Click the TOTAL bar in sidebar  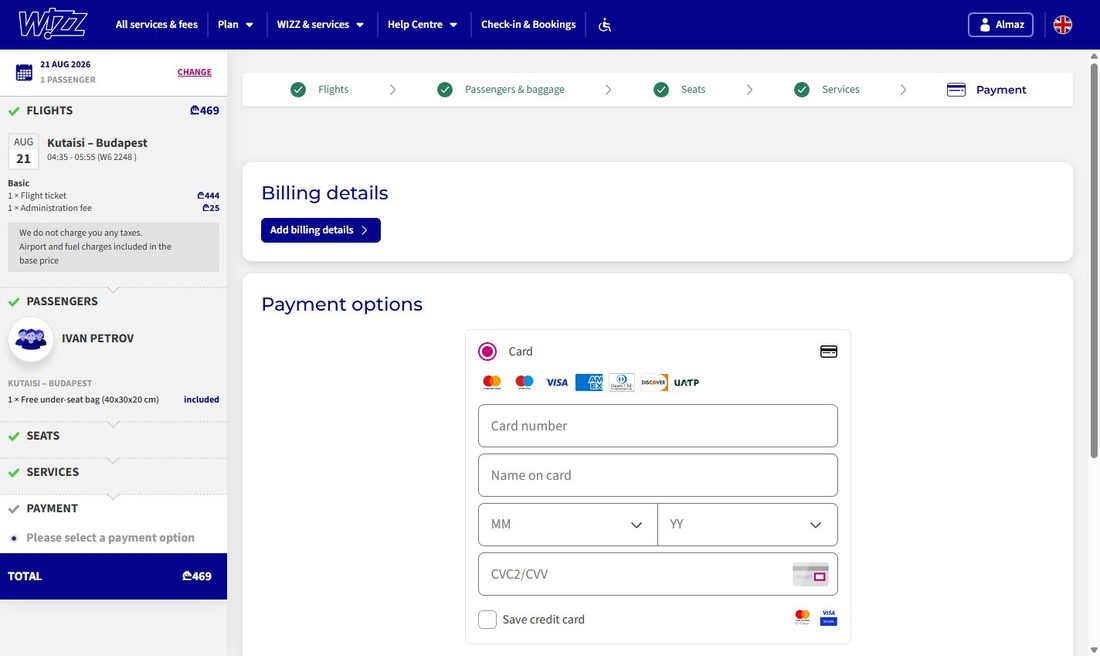coord(114,576)
